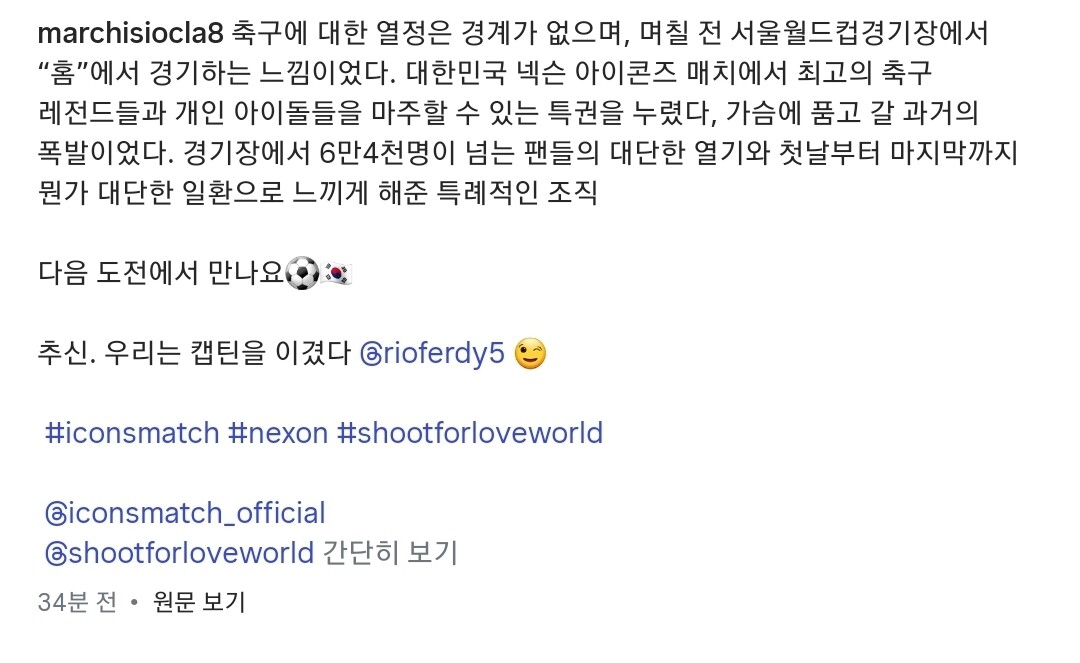1080x663 pixels.
Task: Visit the @shootforloveworld mention
Action: click(179, 554)
